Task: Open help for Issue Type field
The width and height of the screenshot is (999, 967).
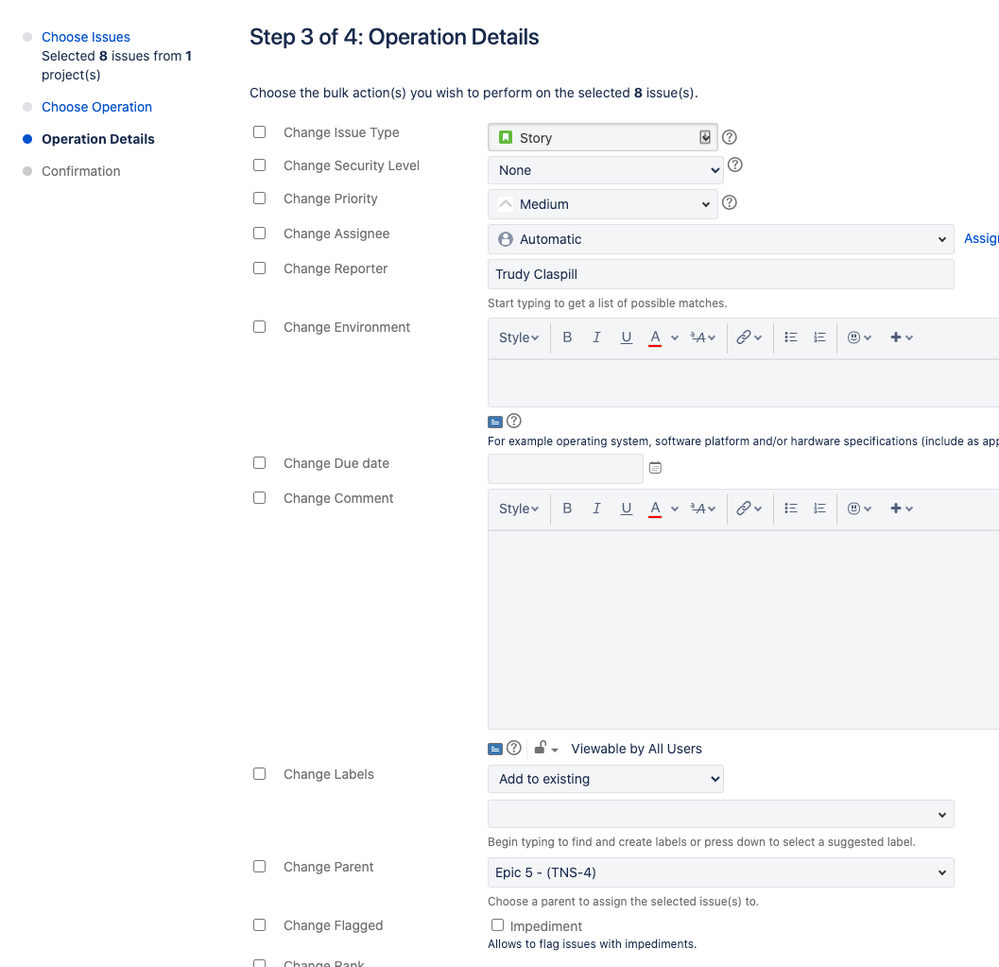Action: [x=729, y=137]
